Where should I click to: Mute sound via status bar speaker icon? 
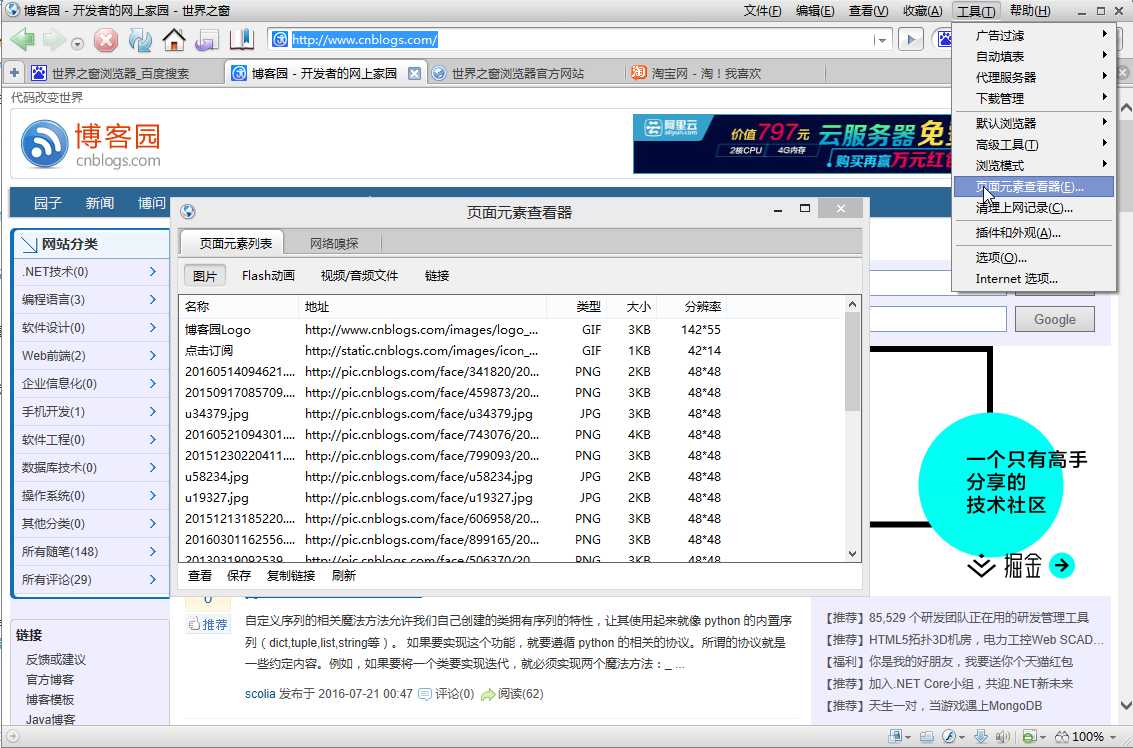click(1002, 736)
